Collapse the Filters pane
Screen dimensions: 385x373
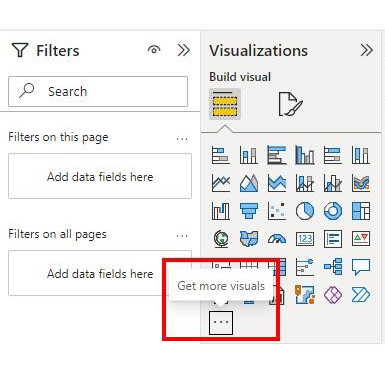click(183, 50)
